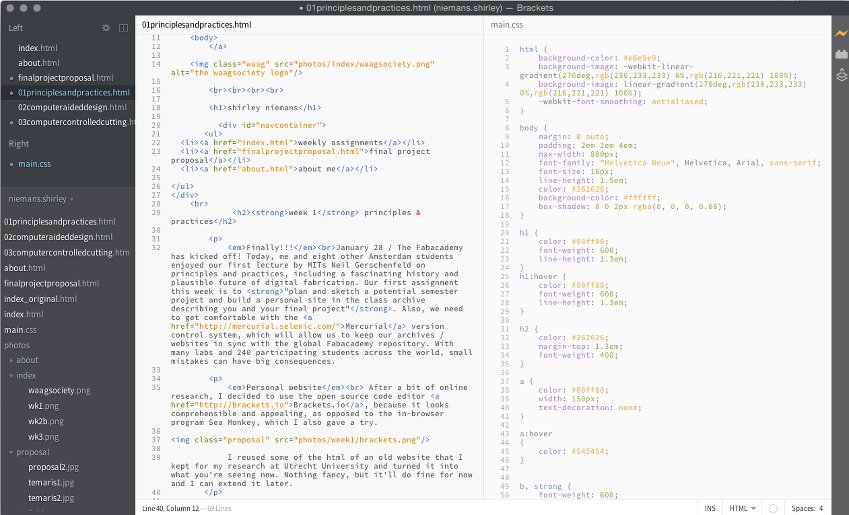Click the h1 "shirley niemans" code line
The image size is (849, 515).
(x=265, y=107)
